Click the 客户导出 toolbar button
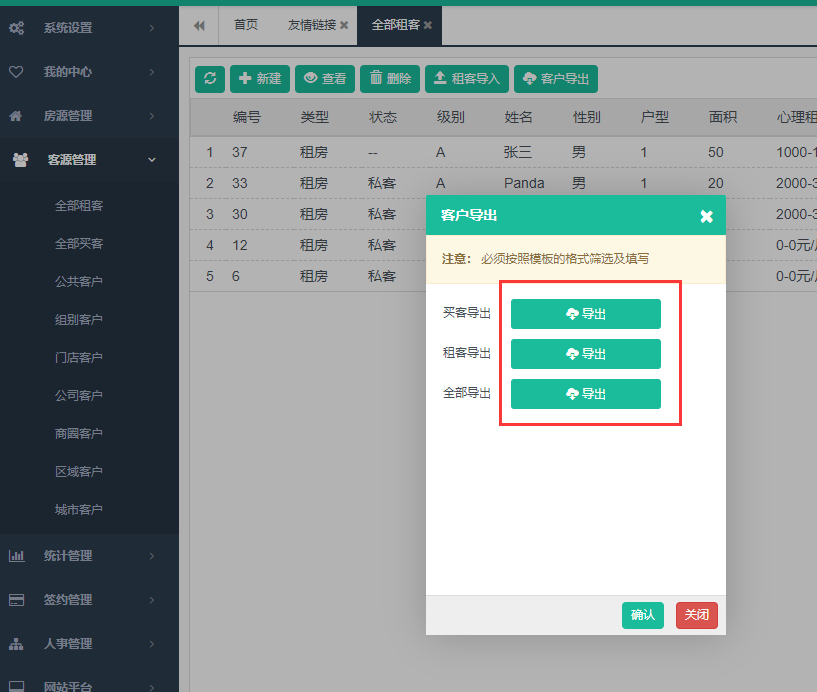817x692 pixels. (555, 79)
